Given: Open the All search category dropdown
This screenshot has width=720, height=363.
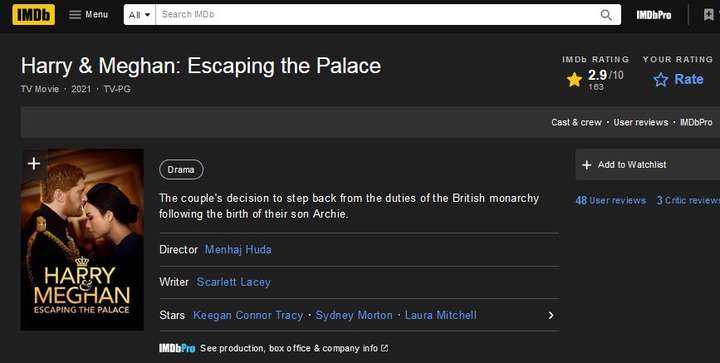Looking at the screenshot, I should [x=140, y=15].
